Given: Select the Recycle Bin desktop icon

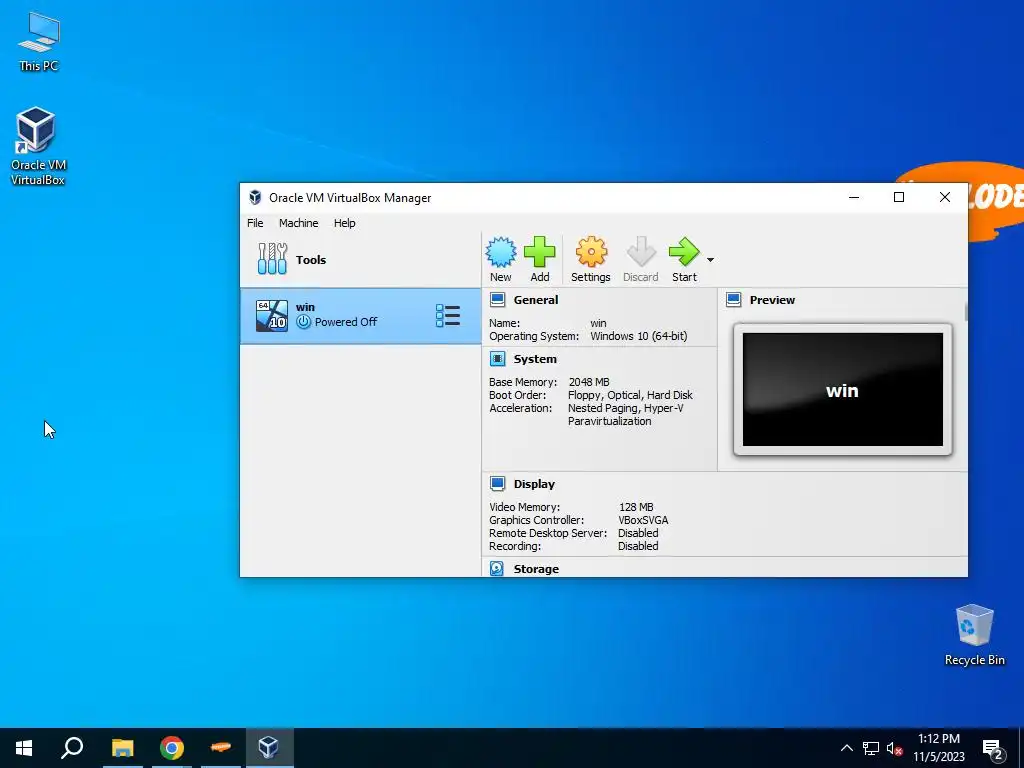Looking at the screenshot, I should 974,635.
